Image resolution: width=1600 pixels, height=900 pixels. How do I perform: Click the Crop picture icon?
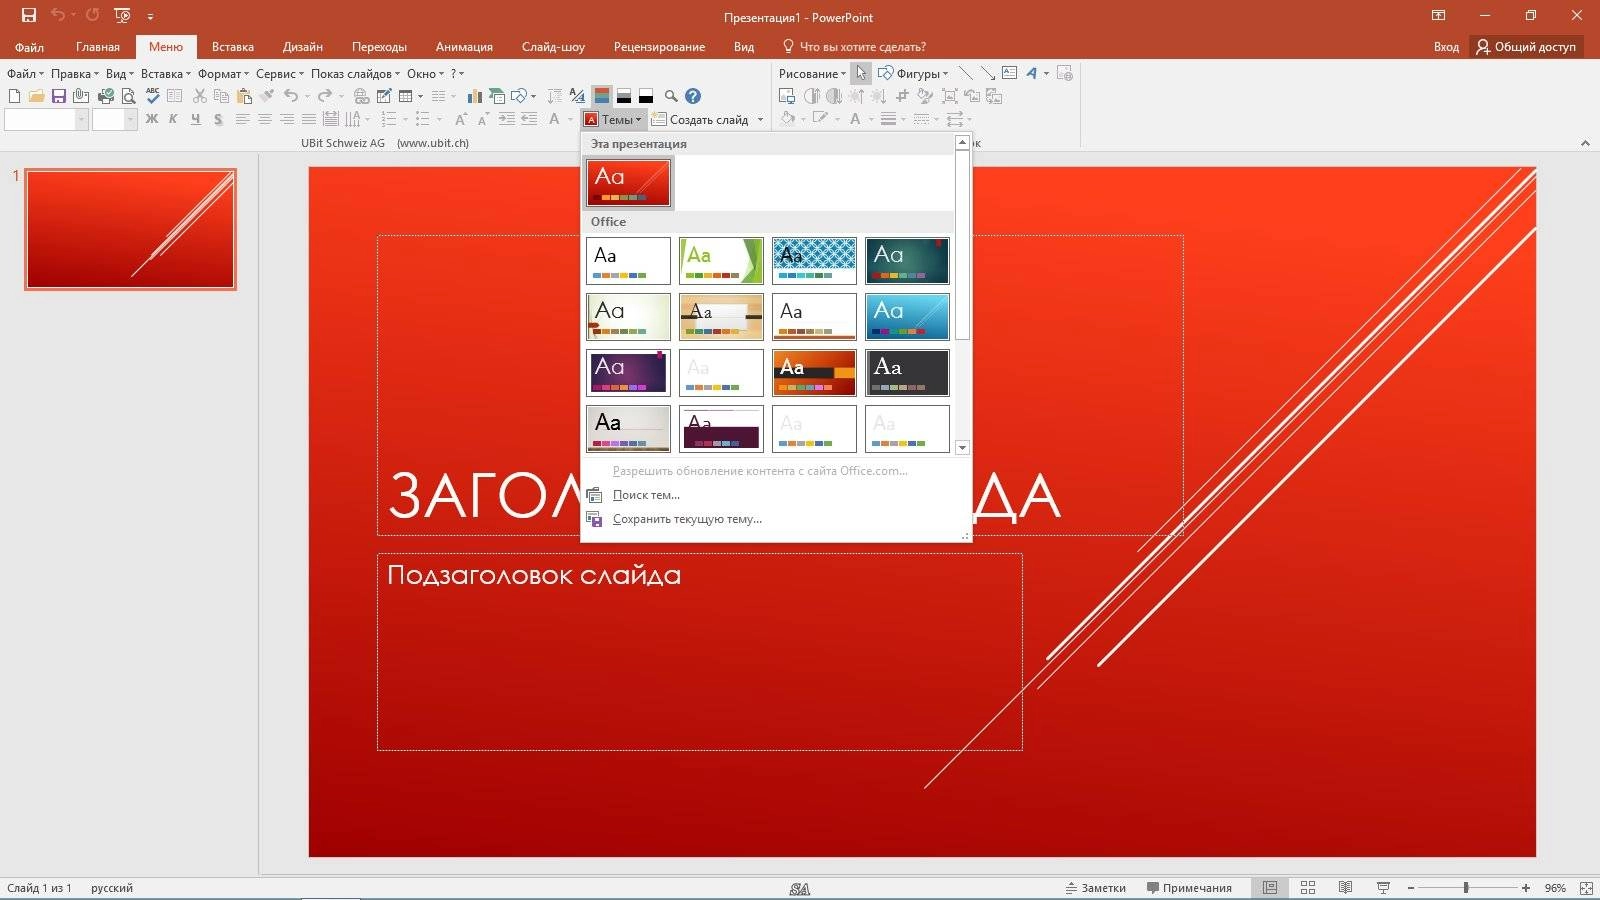click(x=902, y=96)
